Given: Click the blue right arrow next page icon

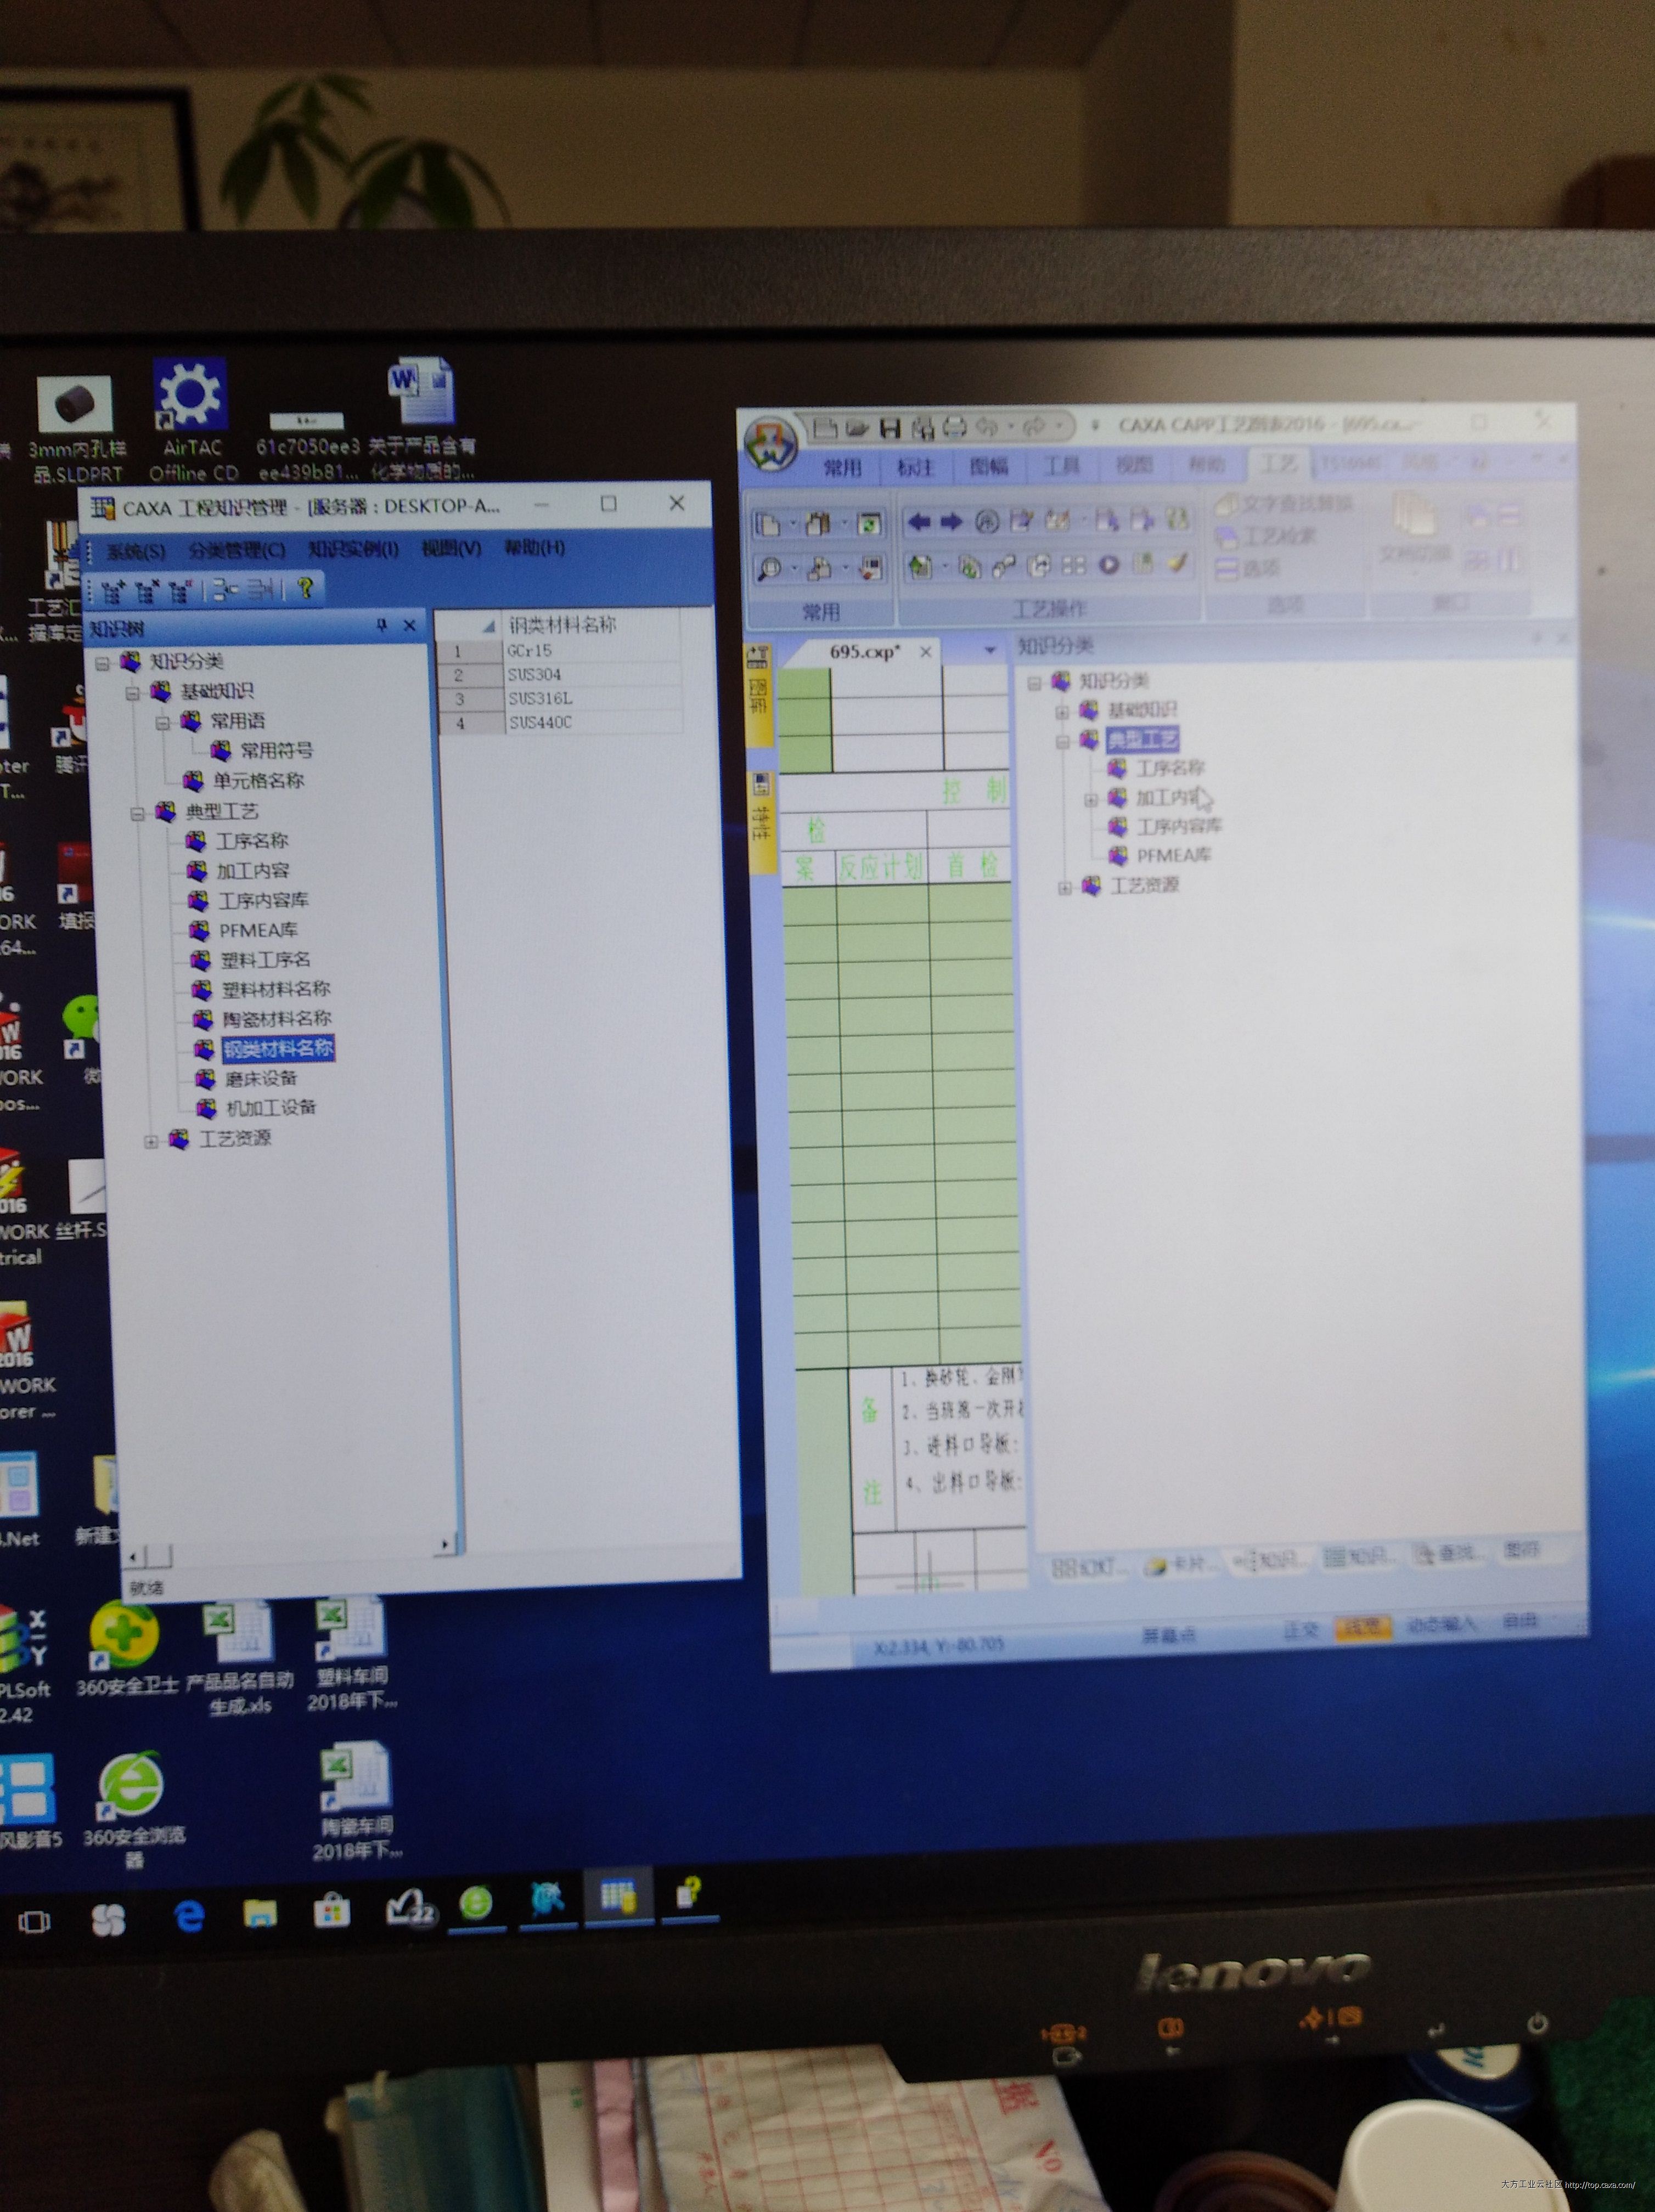Looking at the screenshot, I should [951, 521].
